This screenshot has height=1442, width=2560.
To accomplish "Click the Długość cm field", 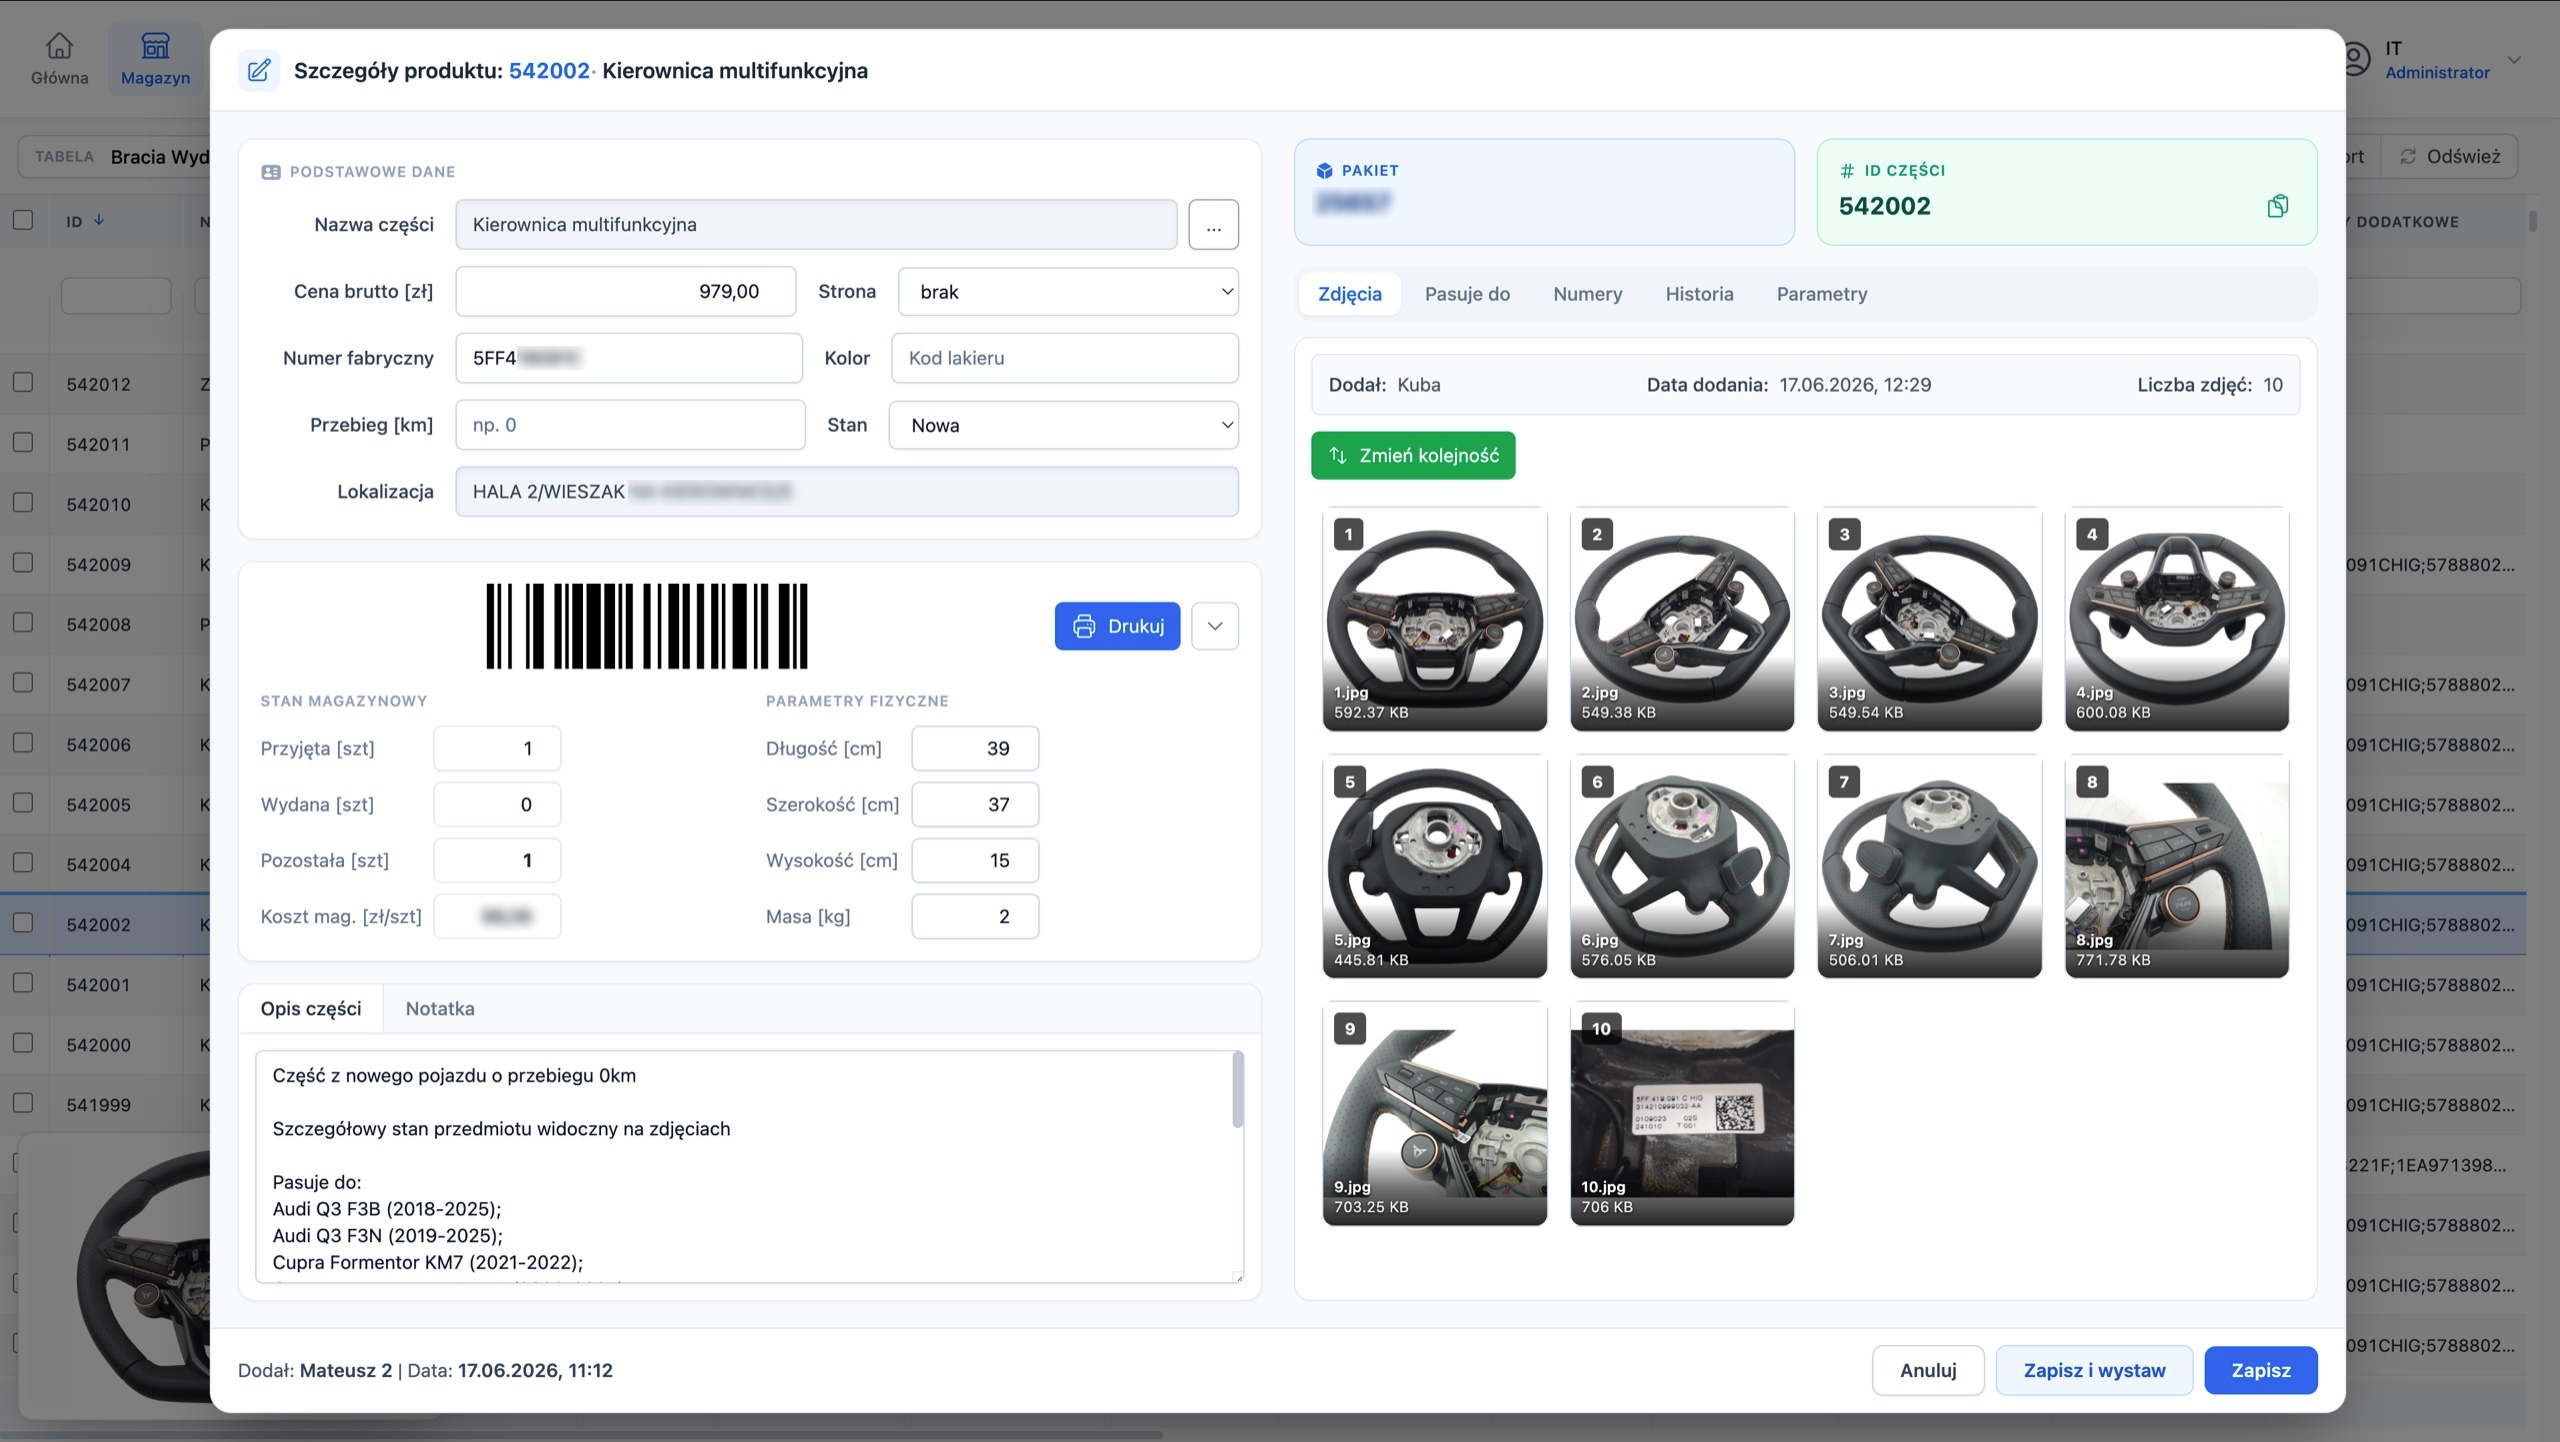I will (x=974, y=748).
